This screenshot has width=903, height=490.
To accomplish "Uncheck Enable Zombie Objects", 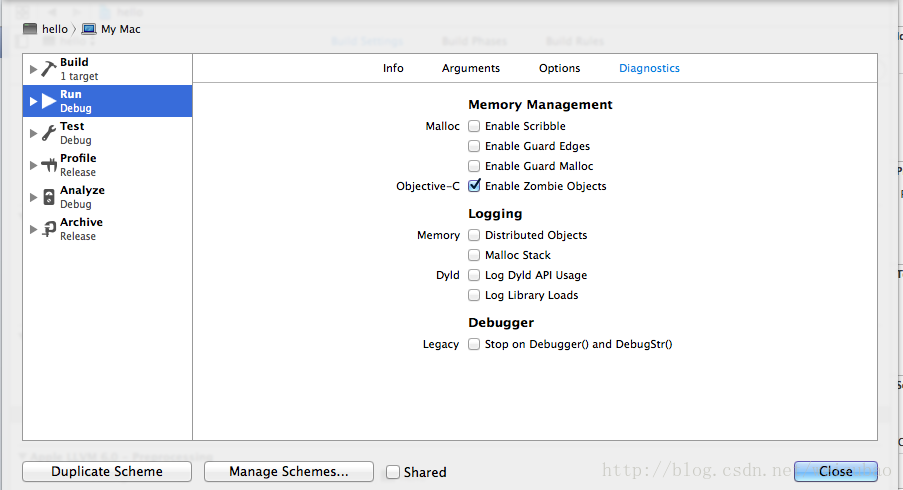I will [474, 186].
